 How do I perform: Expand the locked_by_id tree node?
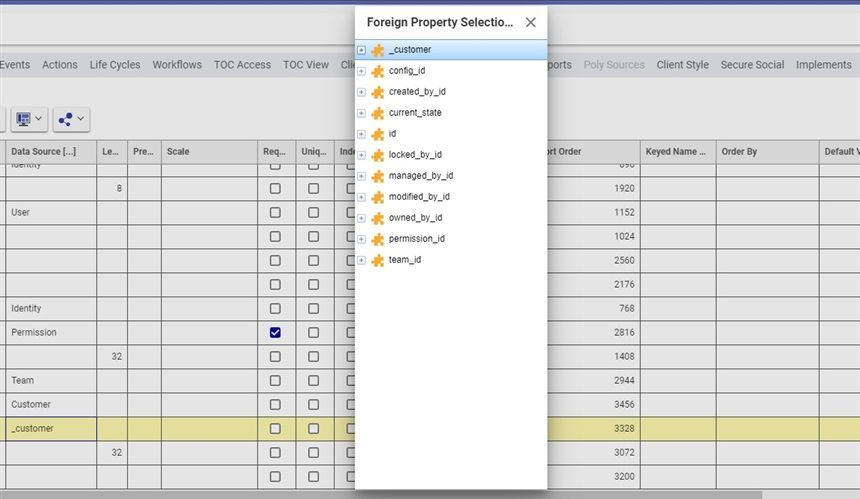tap(361, 155)
